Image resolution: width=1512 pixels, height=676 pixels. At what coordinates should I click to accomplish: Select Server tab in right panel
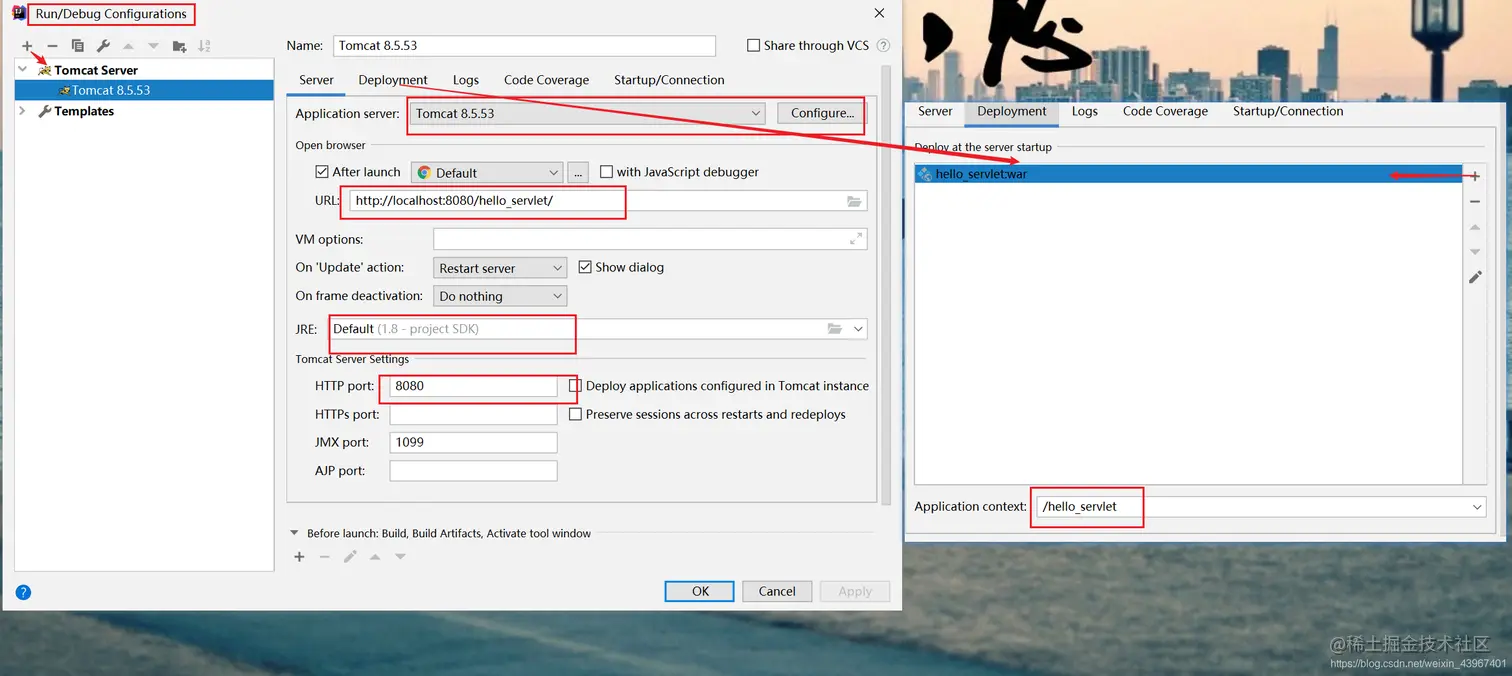(x=935, y=112)
